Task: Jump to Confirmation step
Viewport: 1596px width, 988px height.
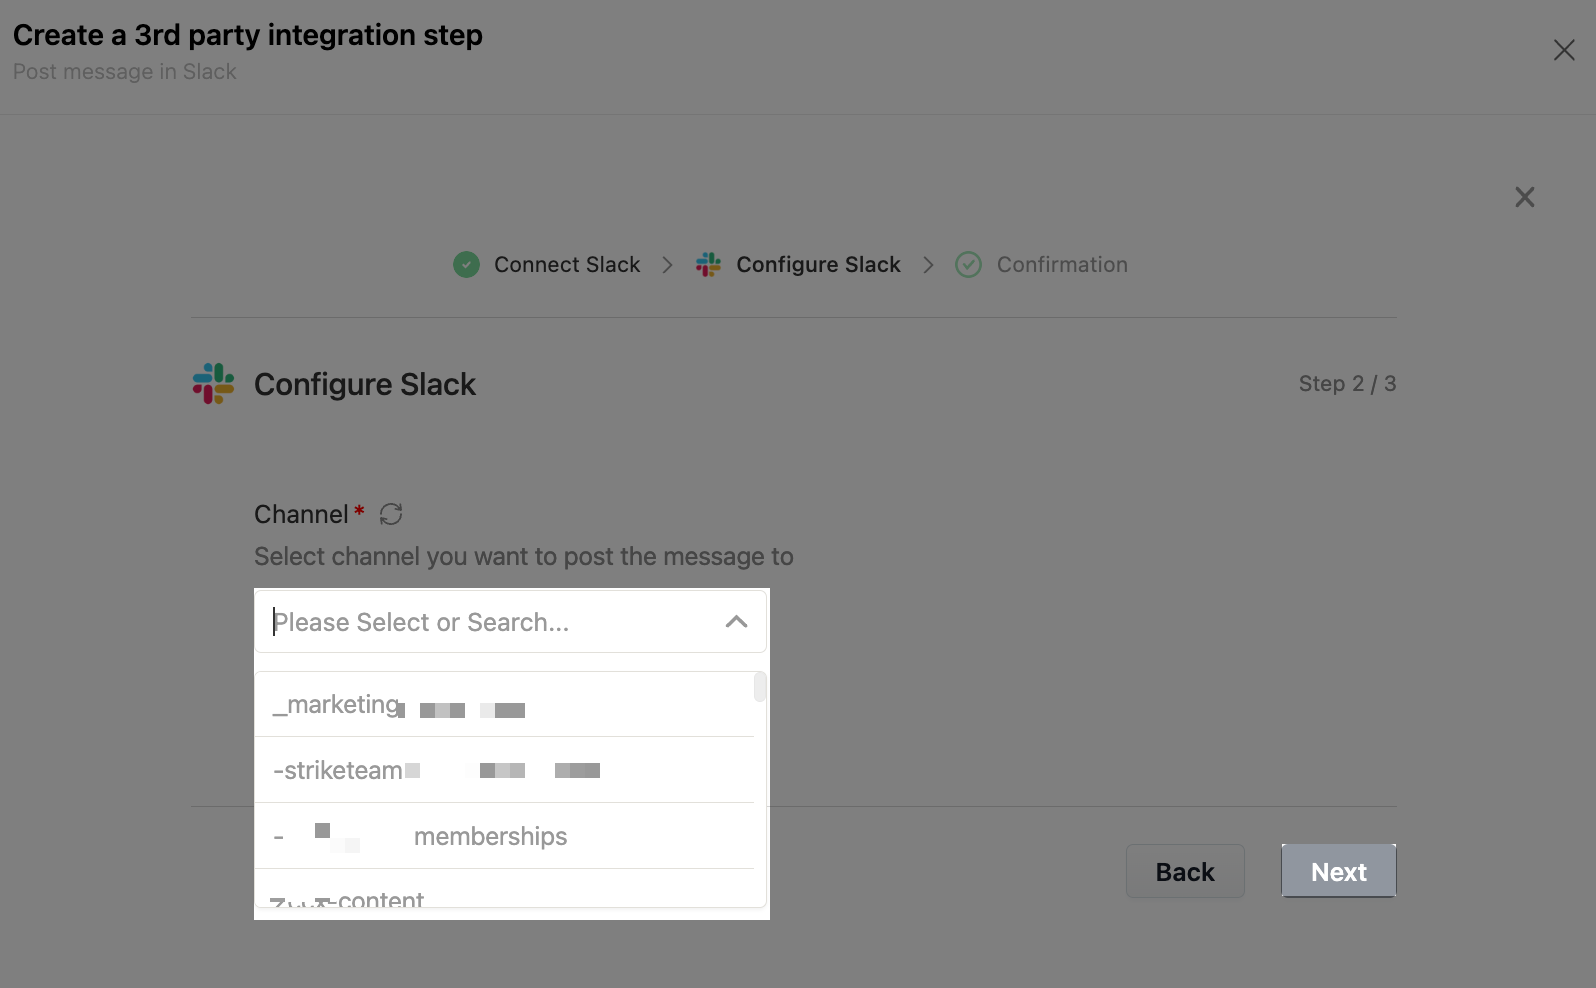Action: [x=1062, y=265]
